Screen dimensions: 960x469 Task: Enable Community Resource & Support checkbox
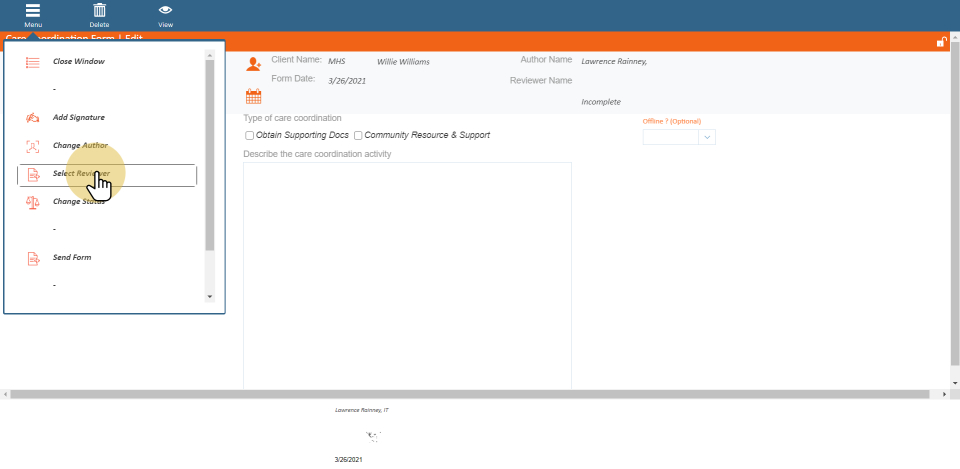(358, 135)
